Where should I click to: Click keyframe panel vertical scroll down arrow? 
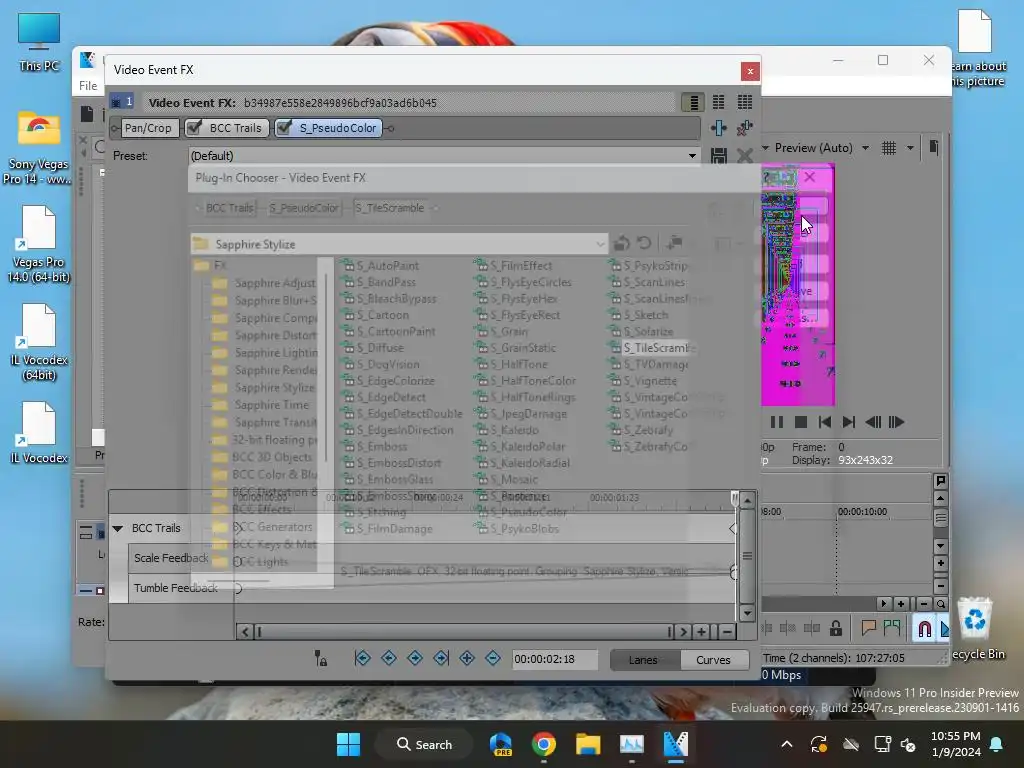(x=747, y=613)
